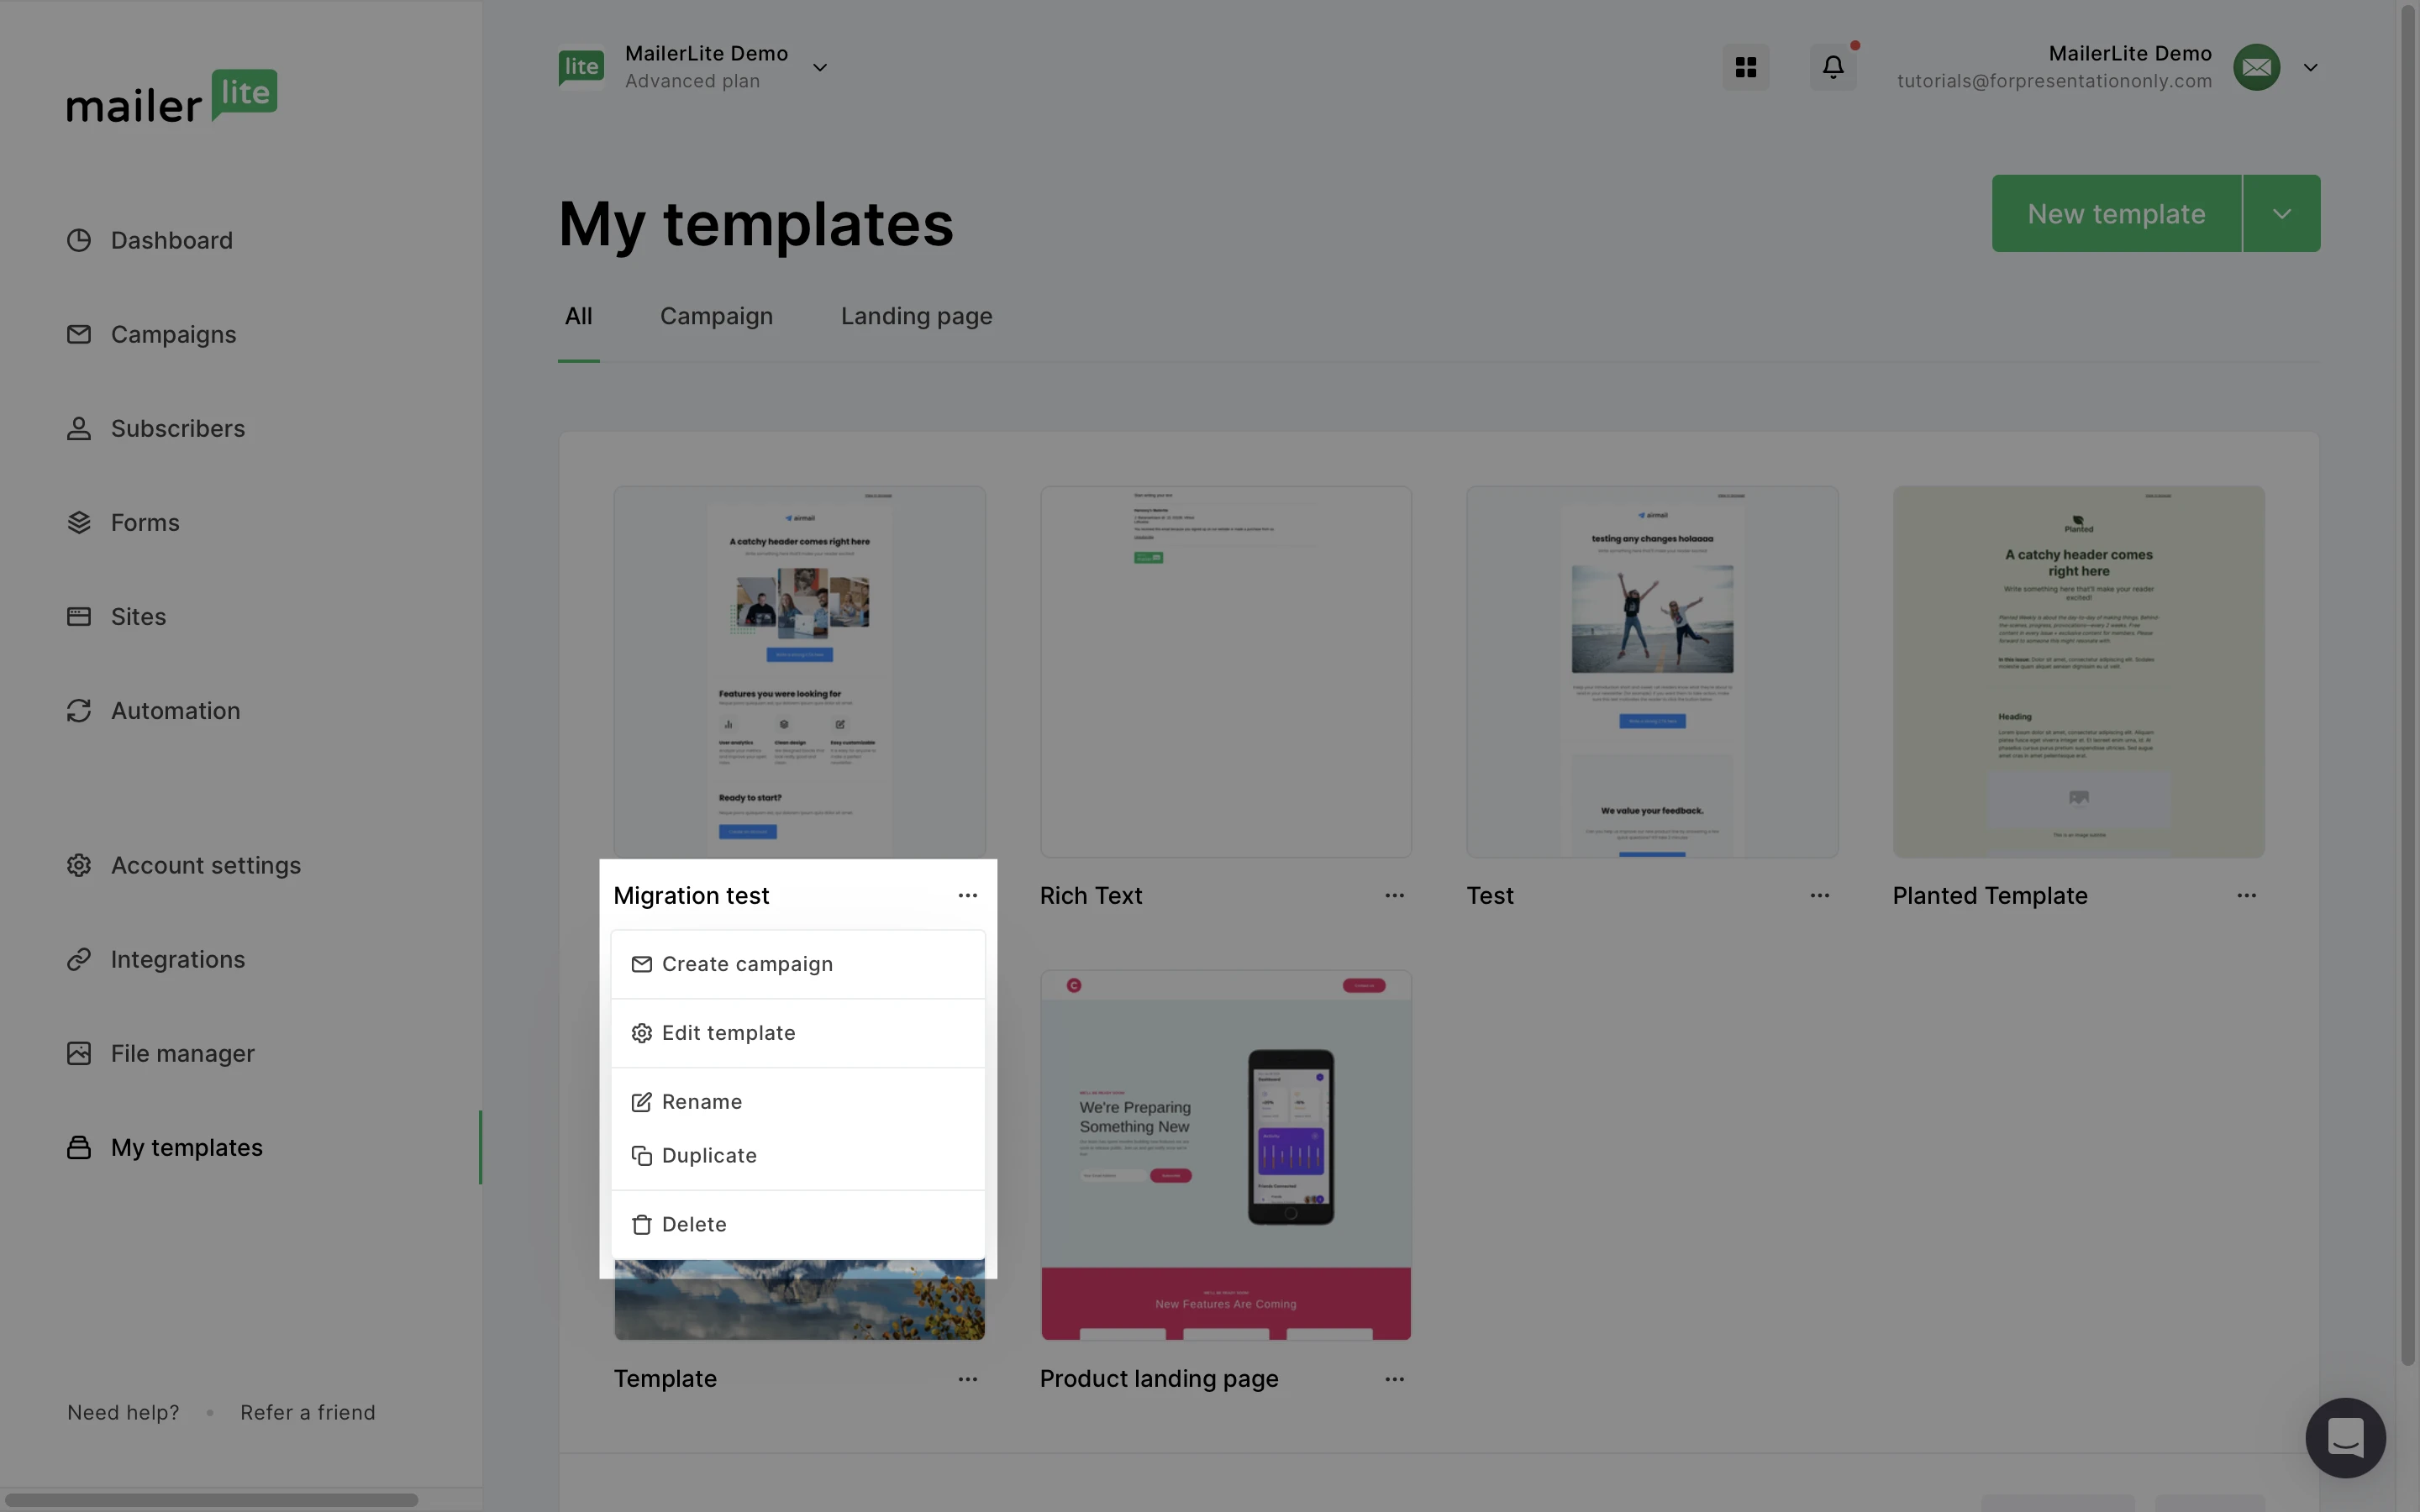Go to File manager in sidebar
This screenshot has width=2420, height=1512.
pos(182,1053)
